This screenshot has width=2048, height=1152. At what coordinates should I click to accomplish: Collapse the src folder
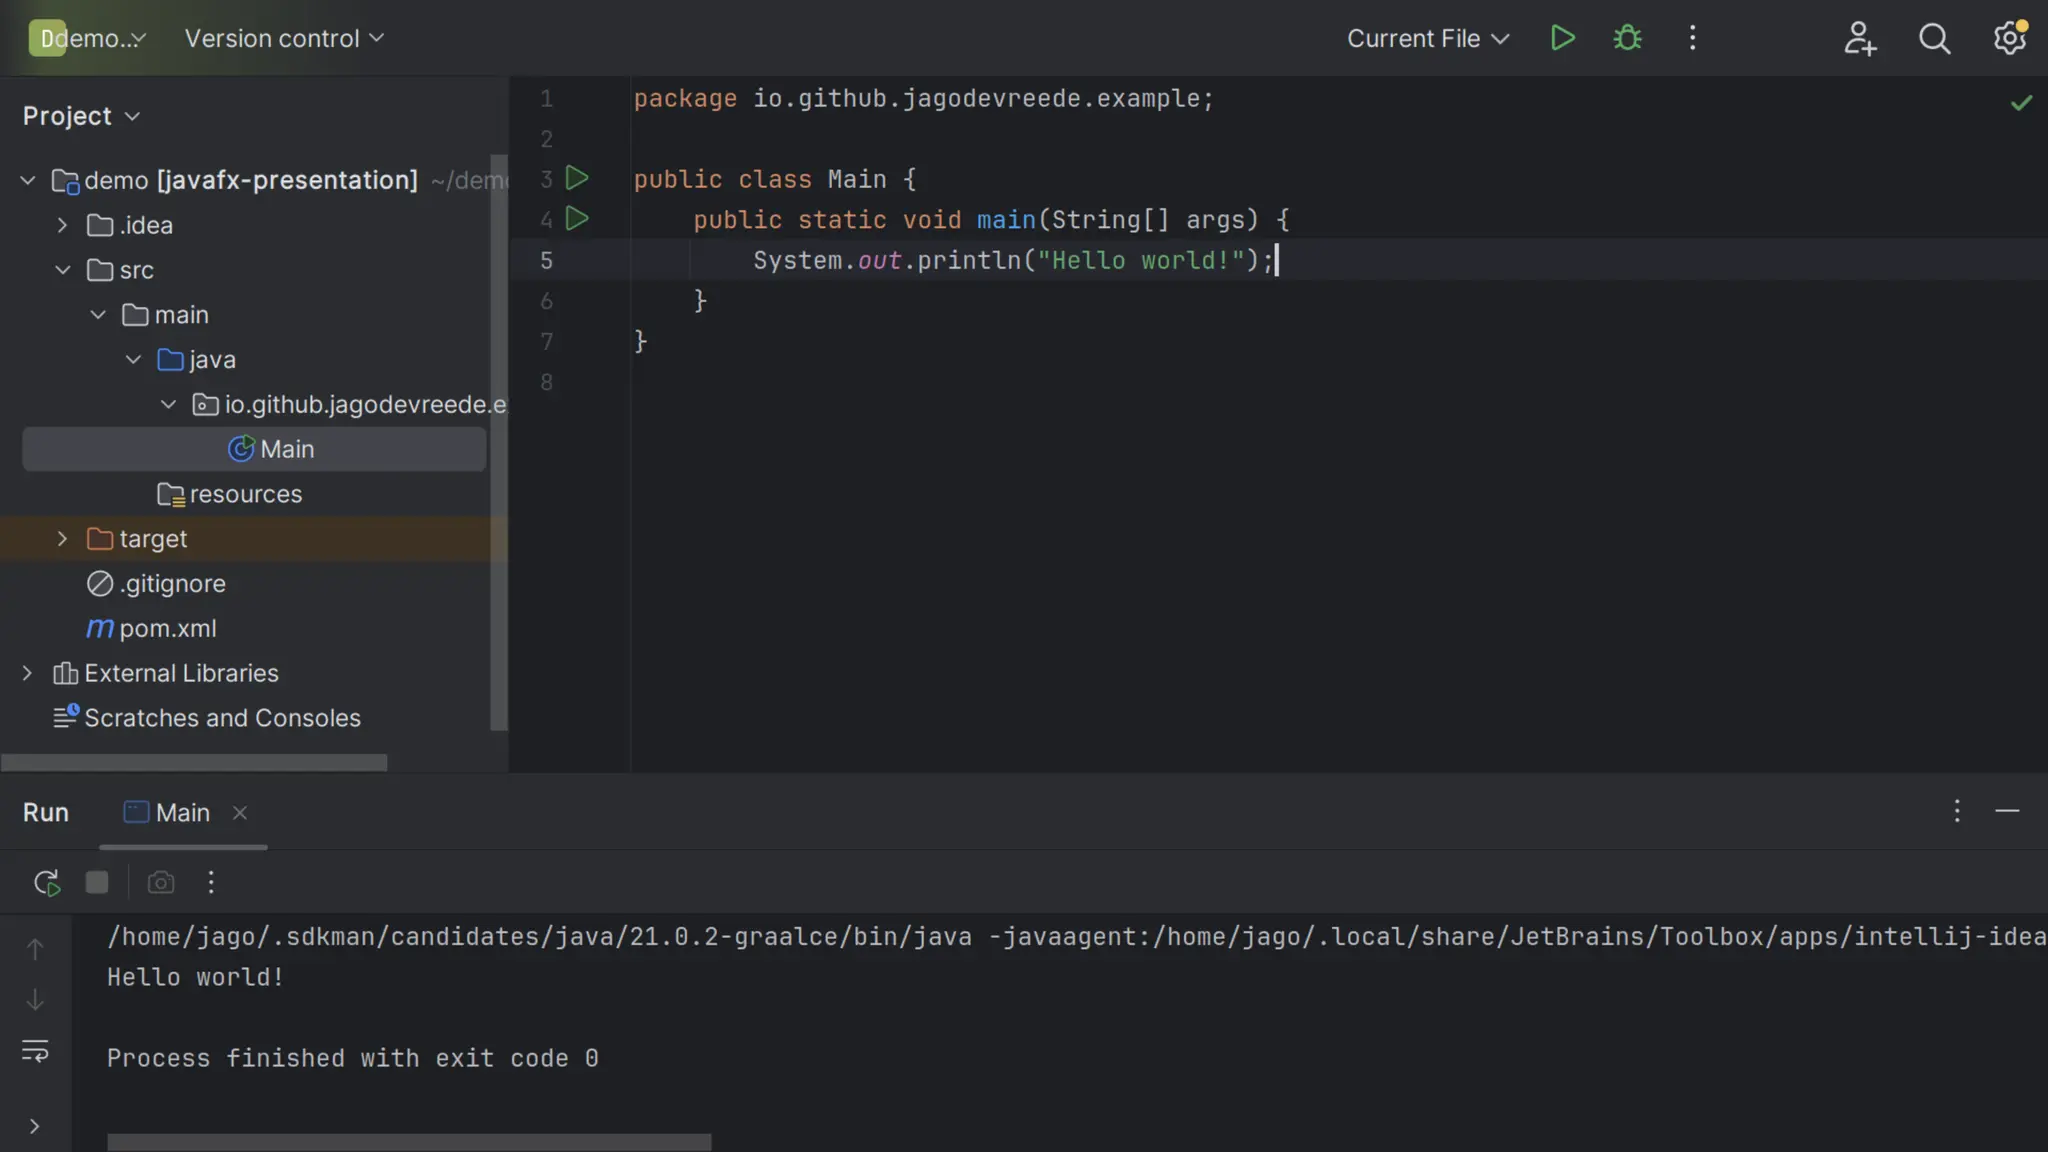pyautogui.click(x=62, y=270)
